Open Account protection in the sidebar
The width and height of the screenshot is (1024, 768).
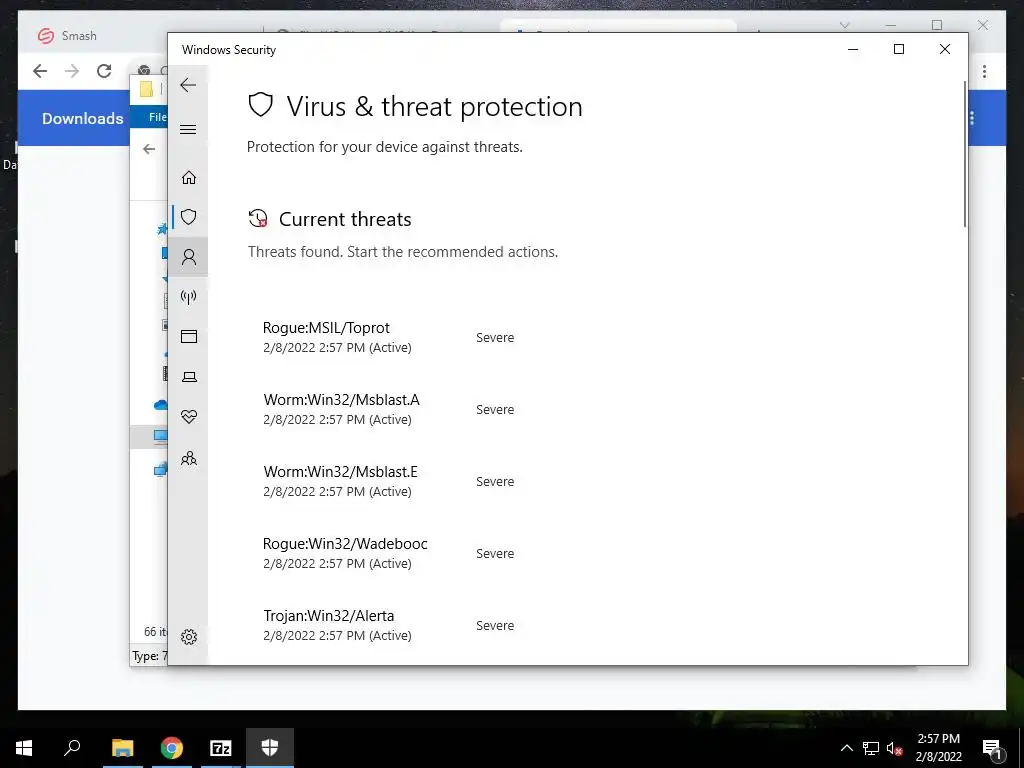tap(189, 257)
